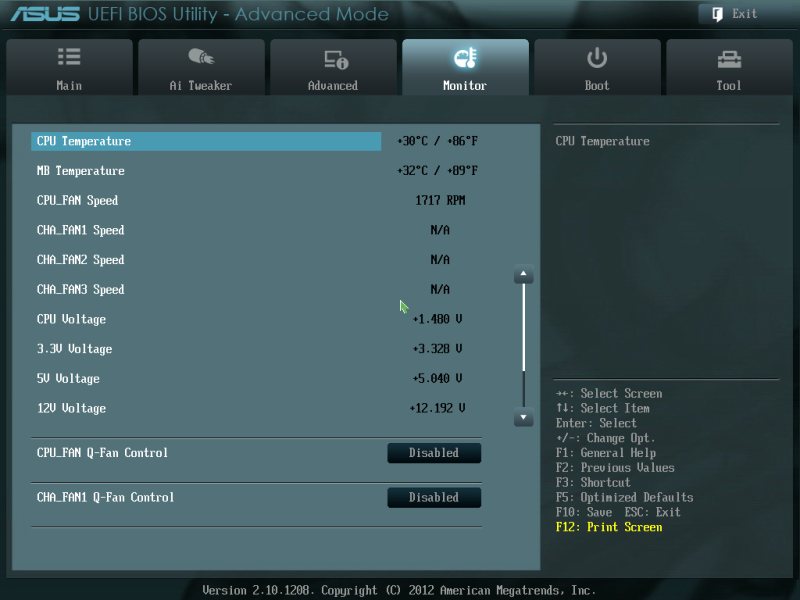Click the F5: Optimized Defaults hint
Screen dimensions: 800x600
pos(624,497)
